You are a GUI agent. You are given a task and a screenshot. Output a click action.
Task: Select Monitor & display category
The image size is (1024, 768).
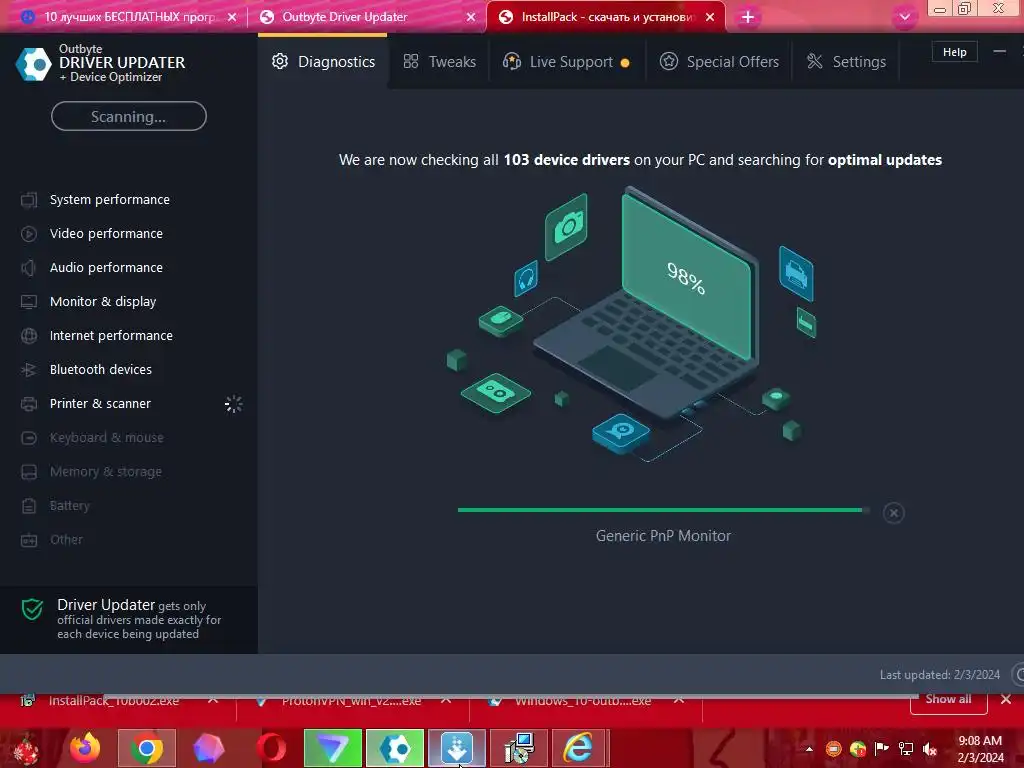pyautogui.click(x=103, y=301)
